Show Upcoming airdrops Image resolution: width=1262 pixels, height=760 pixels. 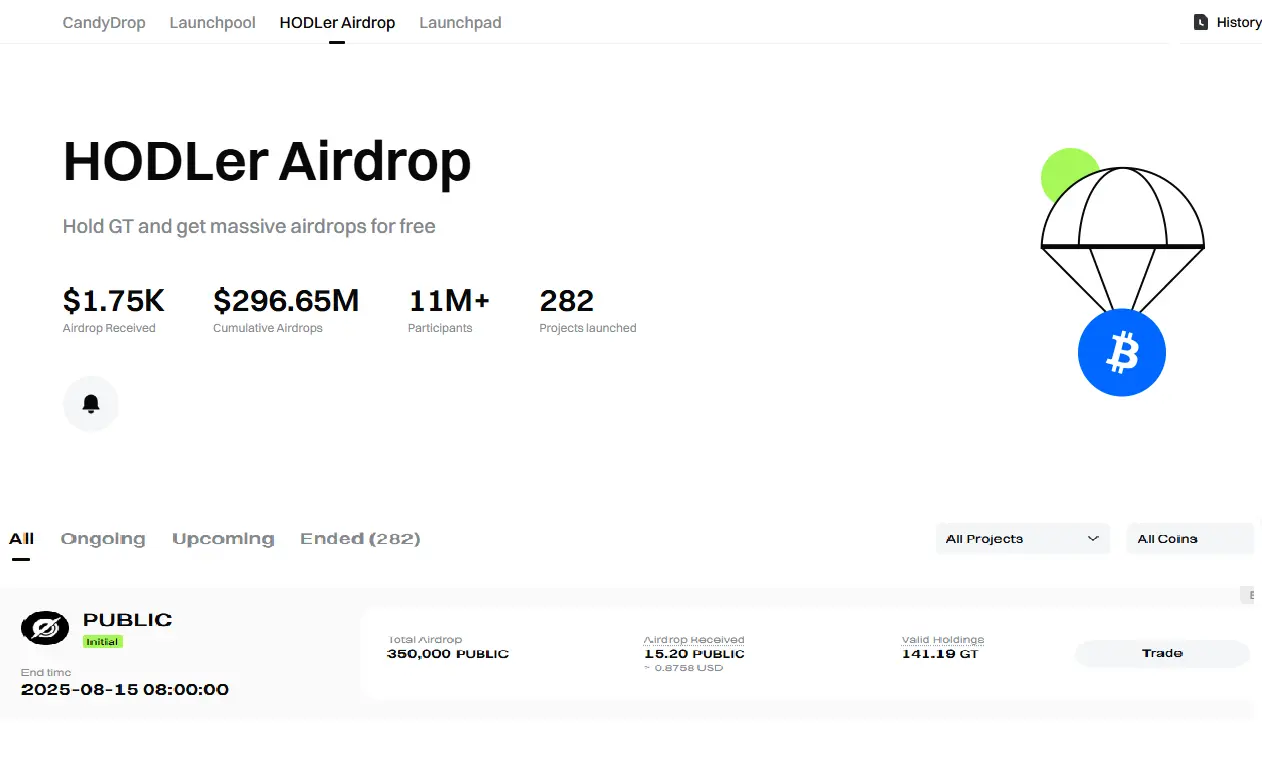[x=223, y=538]
